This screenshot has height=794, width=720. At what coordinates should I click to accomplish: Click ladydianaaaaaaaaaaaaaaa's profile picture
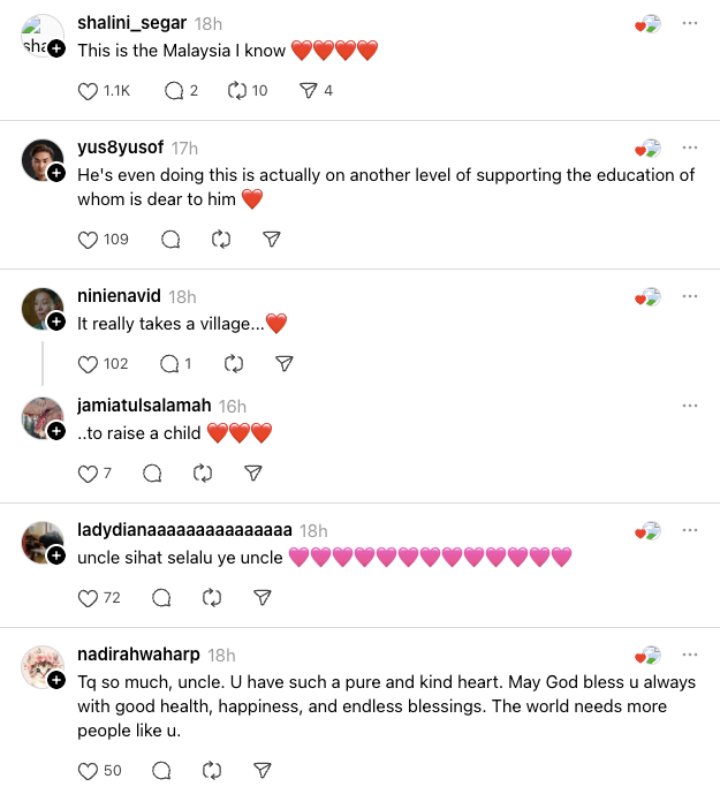[42, 540]
